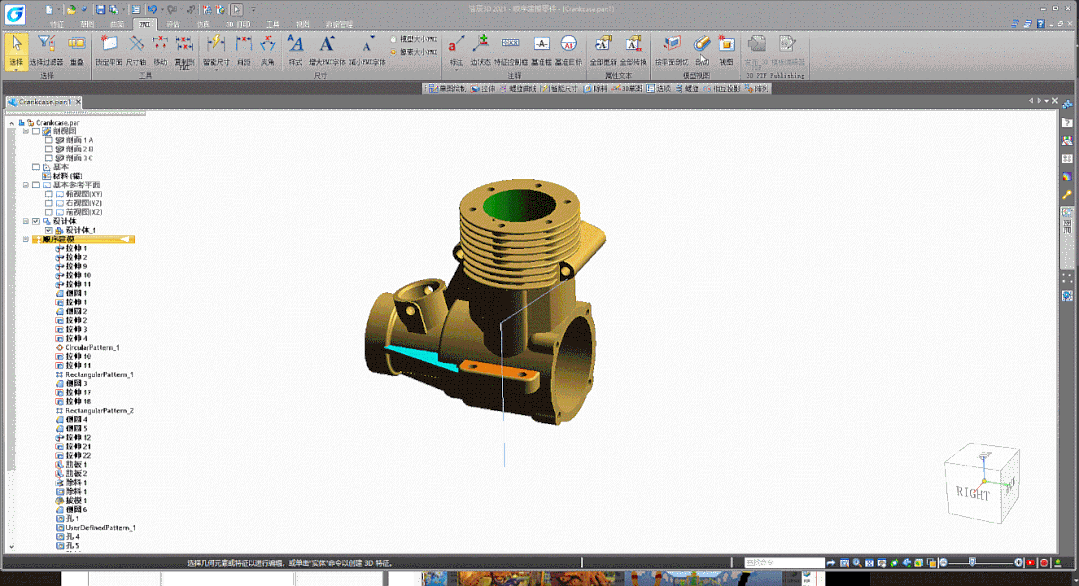Click the Save icon in quick access toolbar
The width and height of the screenshot is (1079, 586).
pos(100,10)
